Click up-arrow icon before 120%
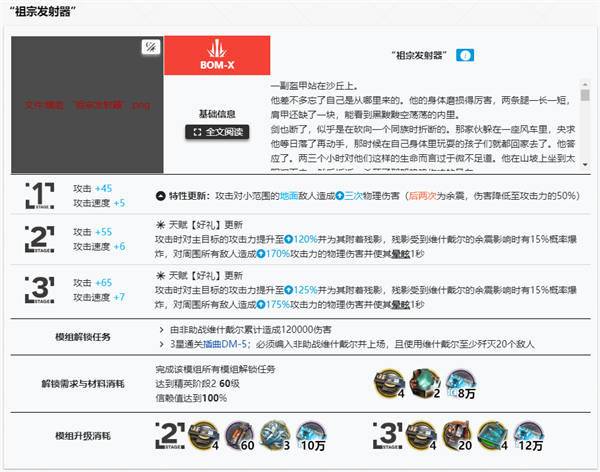Screen dimensions: 600x472 289,239
